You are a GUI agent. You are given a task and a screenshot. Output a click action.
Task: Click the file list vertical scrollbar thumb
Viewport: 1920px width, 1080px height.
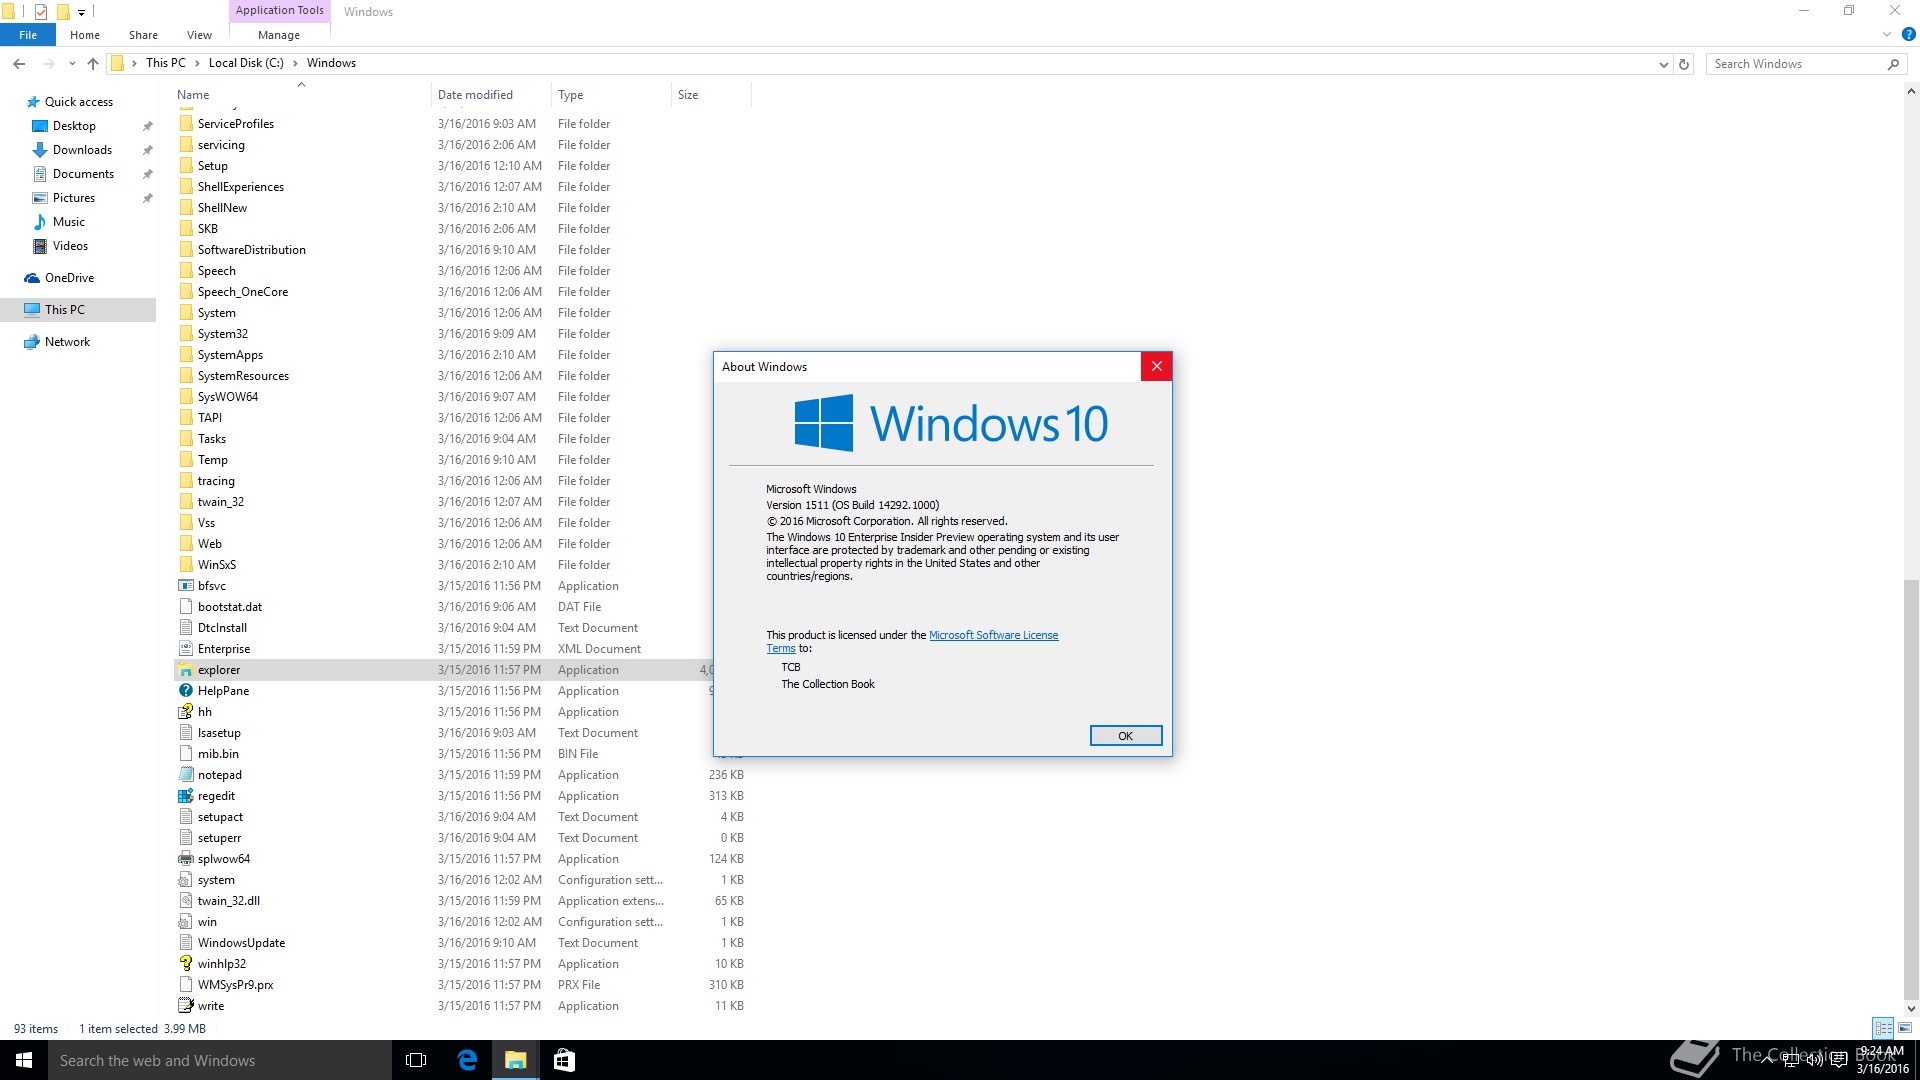click(x=1911, y=790)
